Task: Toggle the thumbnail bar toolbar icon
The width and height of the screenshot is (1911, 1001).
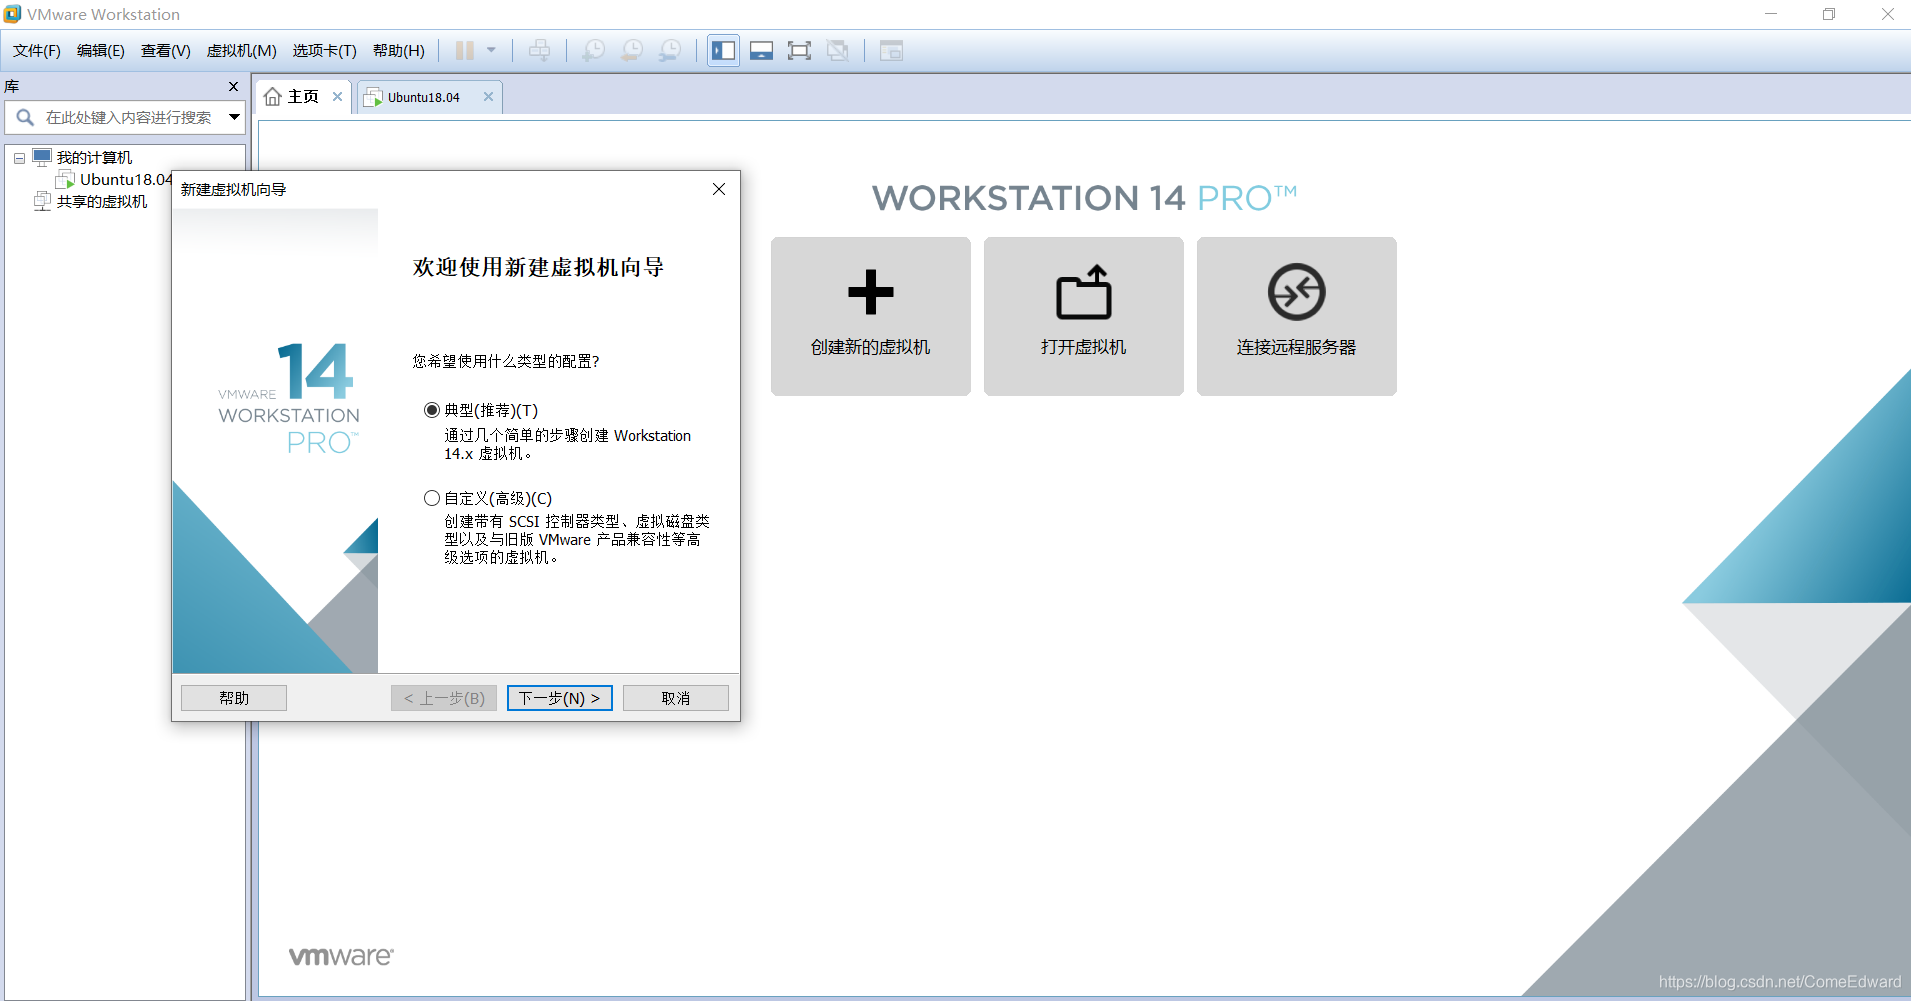Action: (761, 50)
